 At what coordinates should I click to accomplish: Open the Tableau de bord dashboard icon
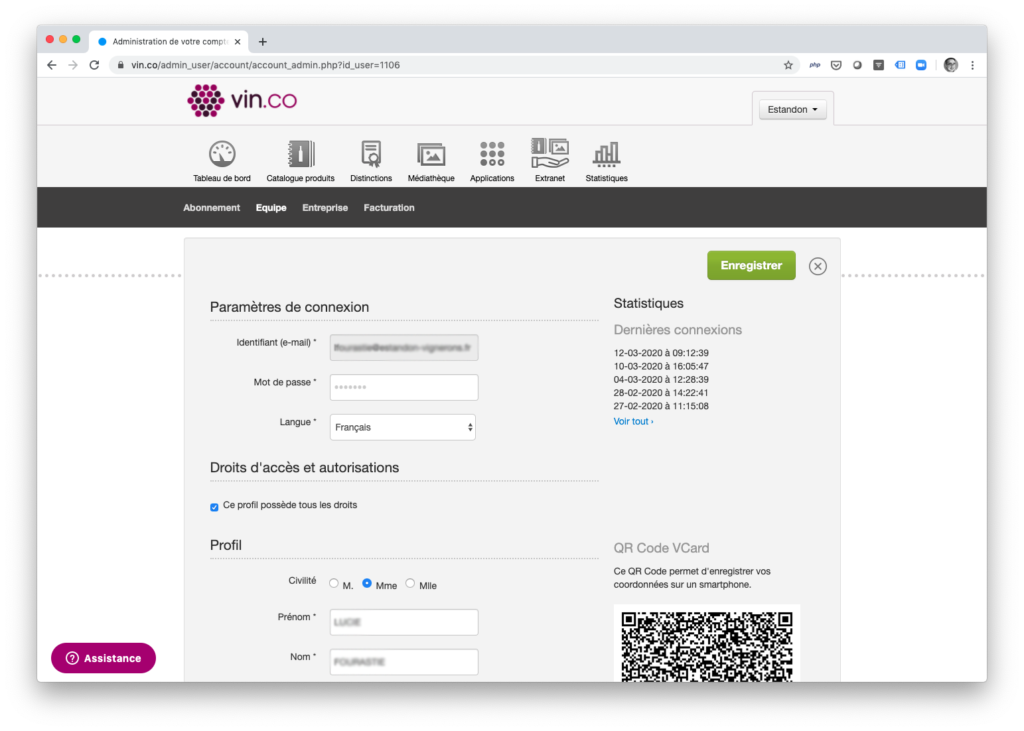[x=221, y=154]
